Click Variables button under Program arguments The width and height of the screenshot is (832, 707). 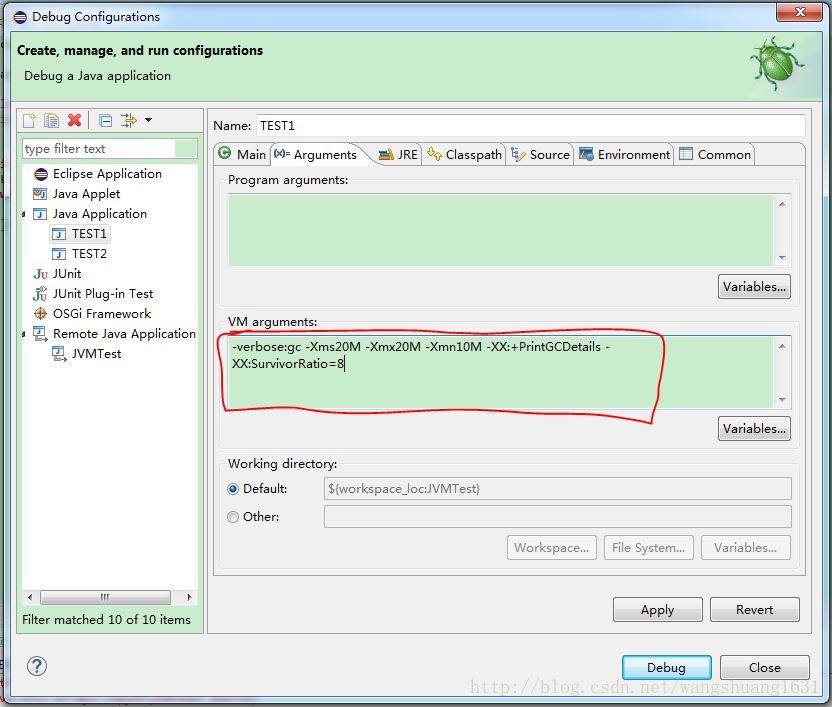tap(754, 287)
